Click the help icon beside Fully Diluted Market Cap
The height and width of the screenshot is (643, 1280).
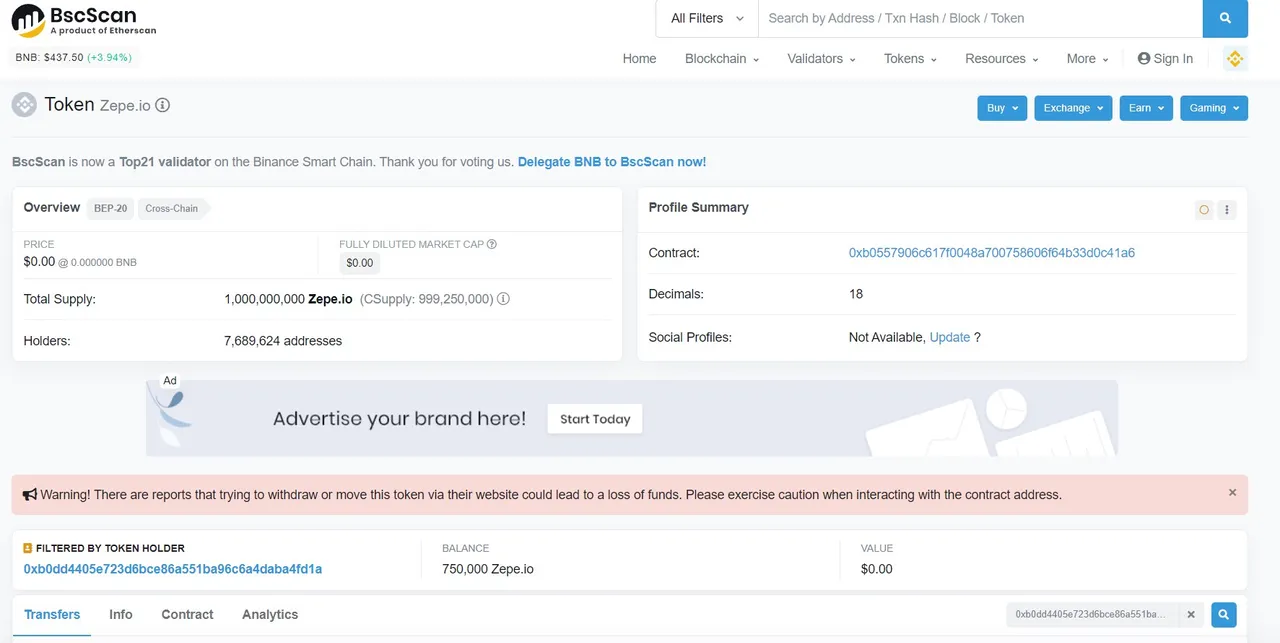[492, 244]
